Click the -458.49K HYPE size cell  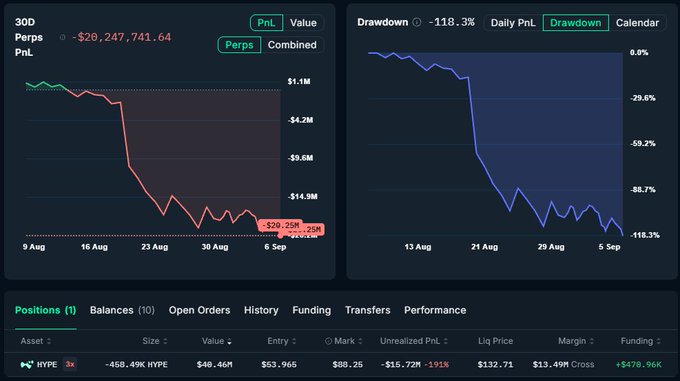[x=136, y=365]
